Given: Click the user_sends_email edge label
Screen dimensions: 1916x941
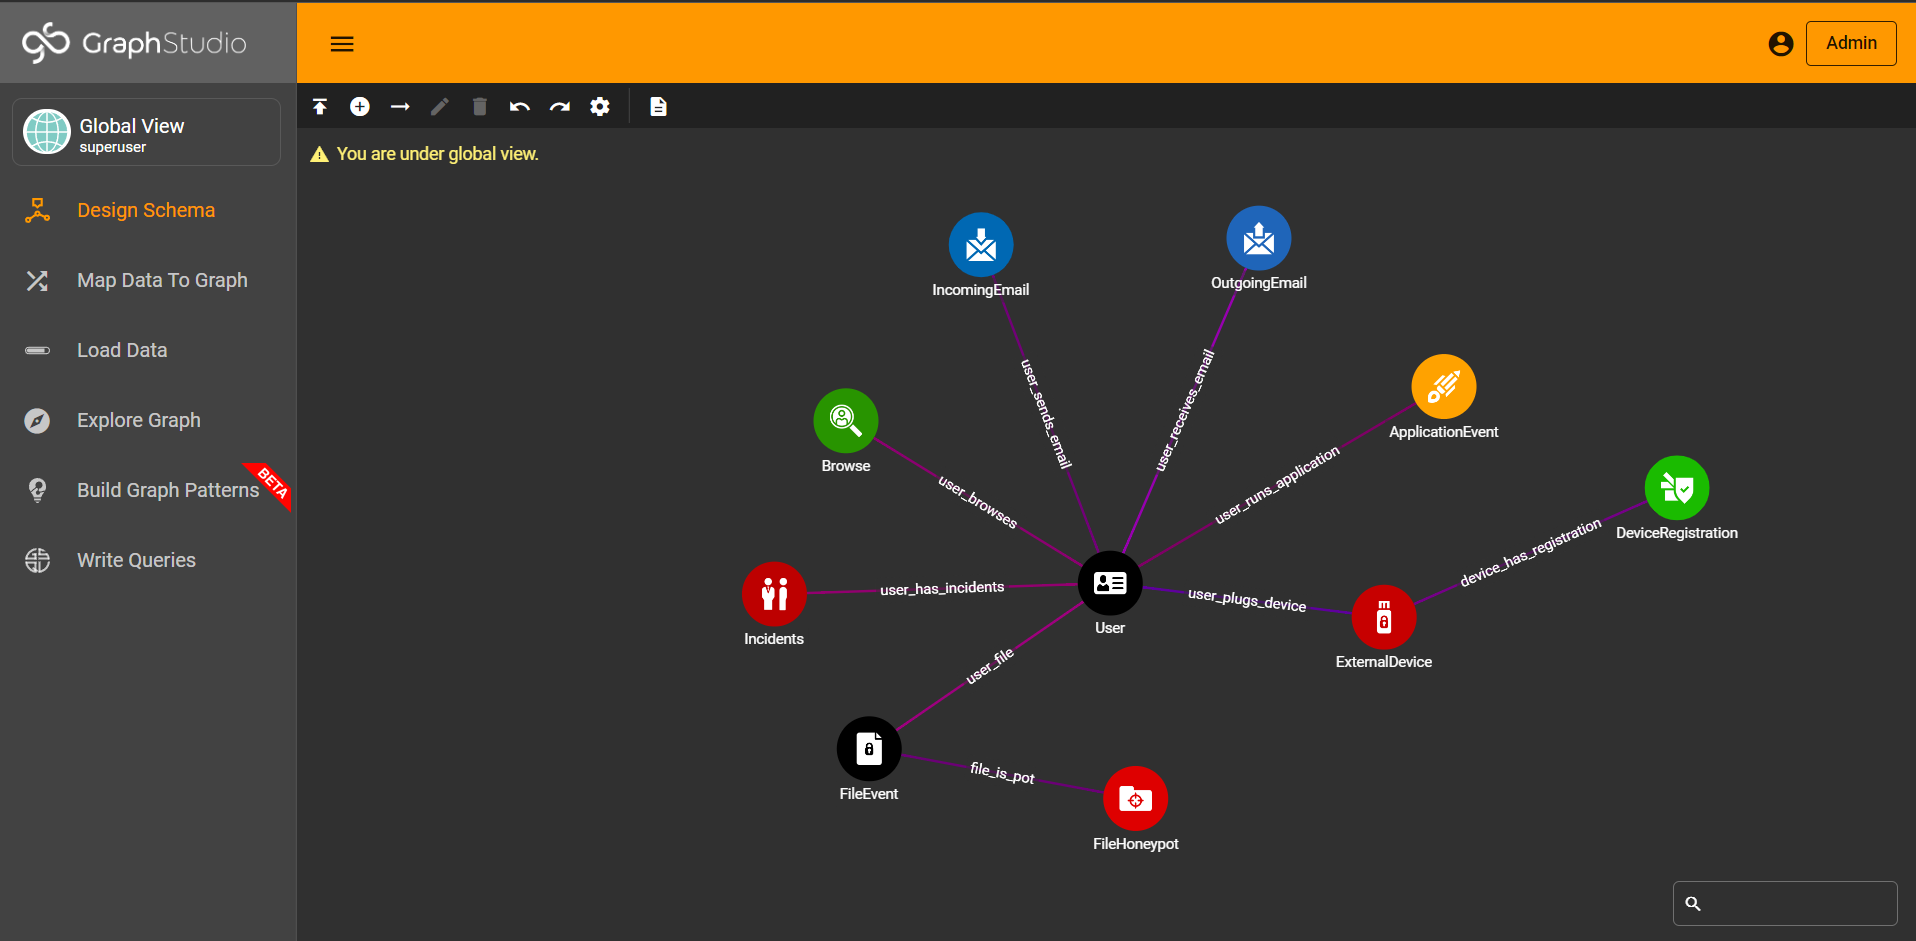Looking at the screenshot, I should [1046, 414].
